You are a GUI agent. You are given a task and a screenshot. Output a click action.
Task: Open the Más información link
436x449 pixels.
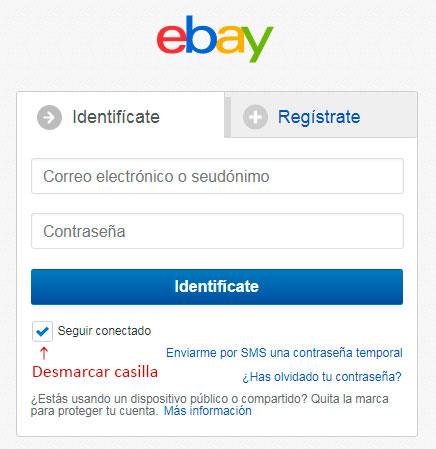click(208, 411)
